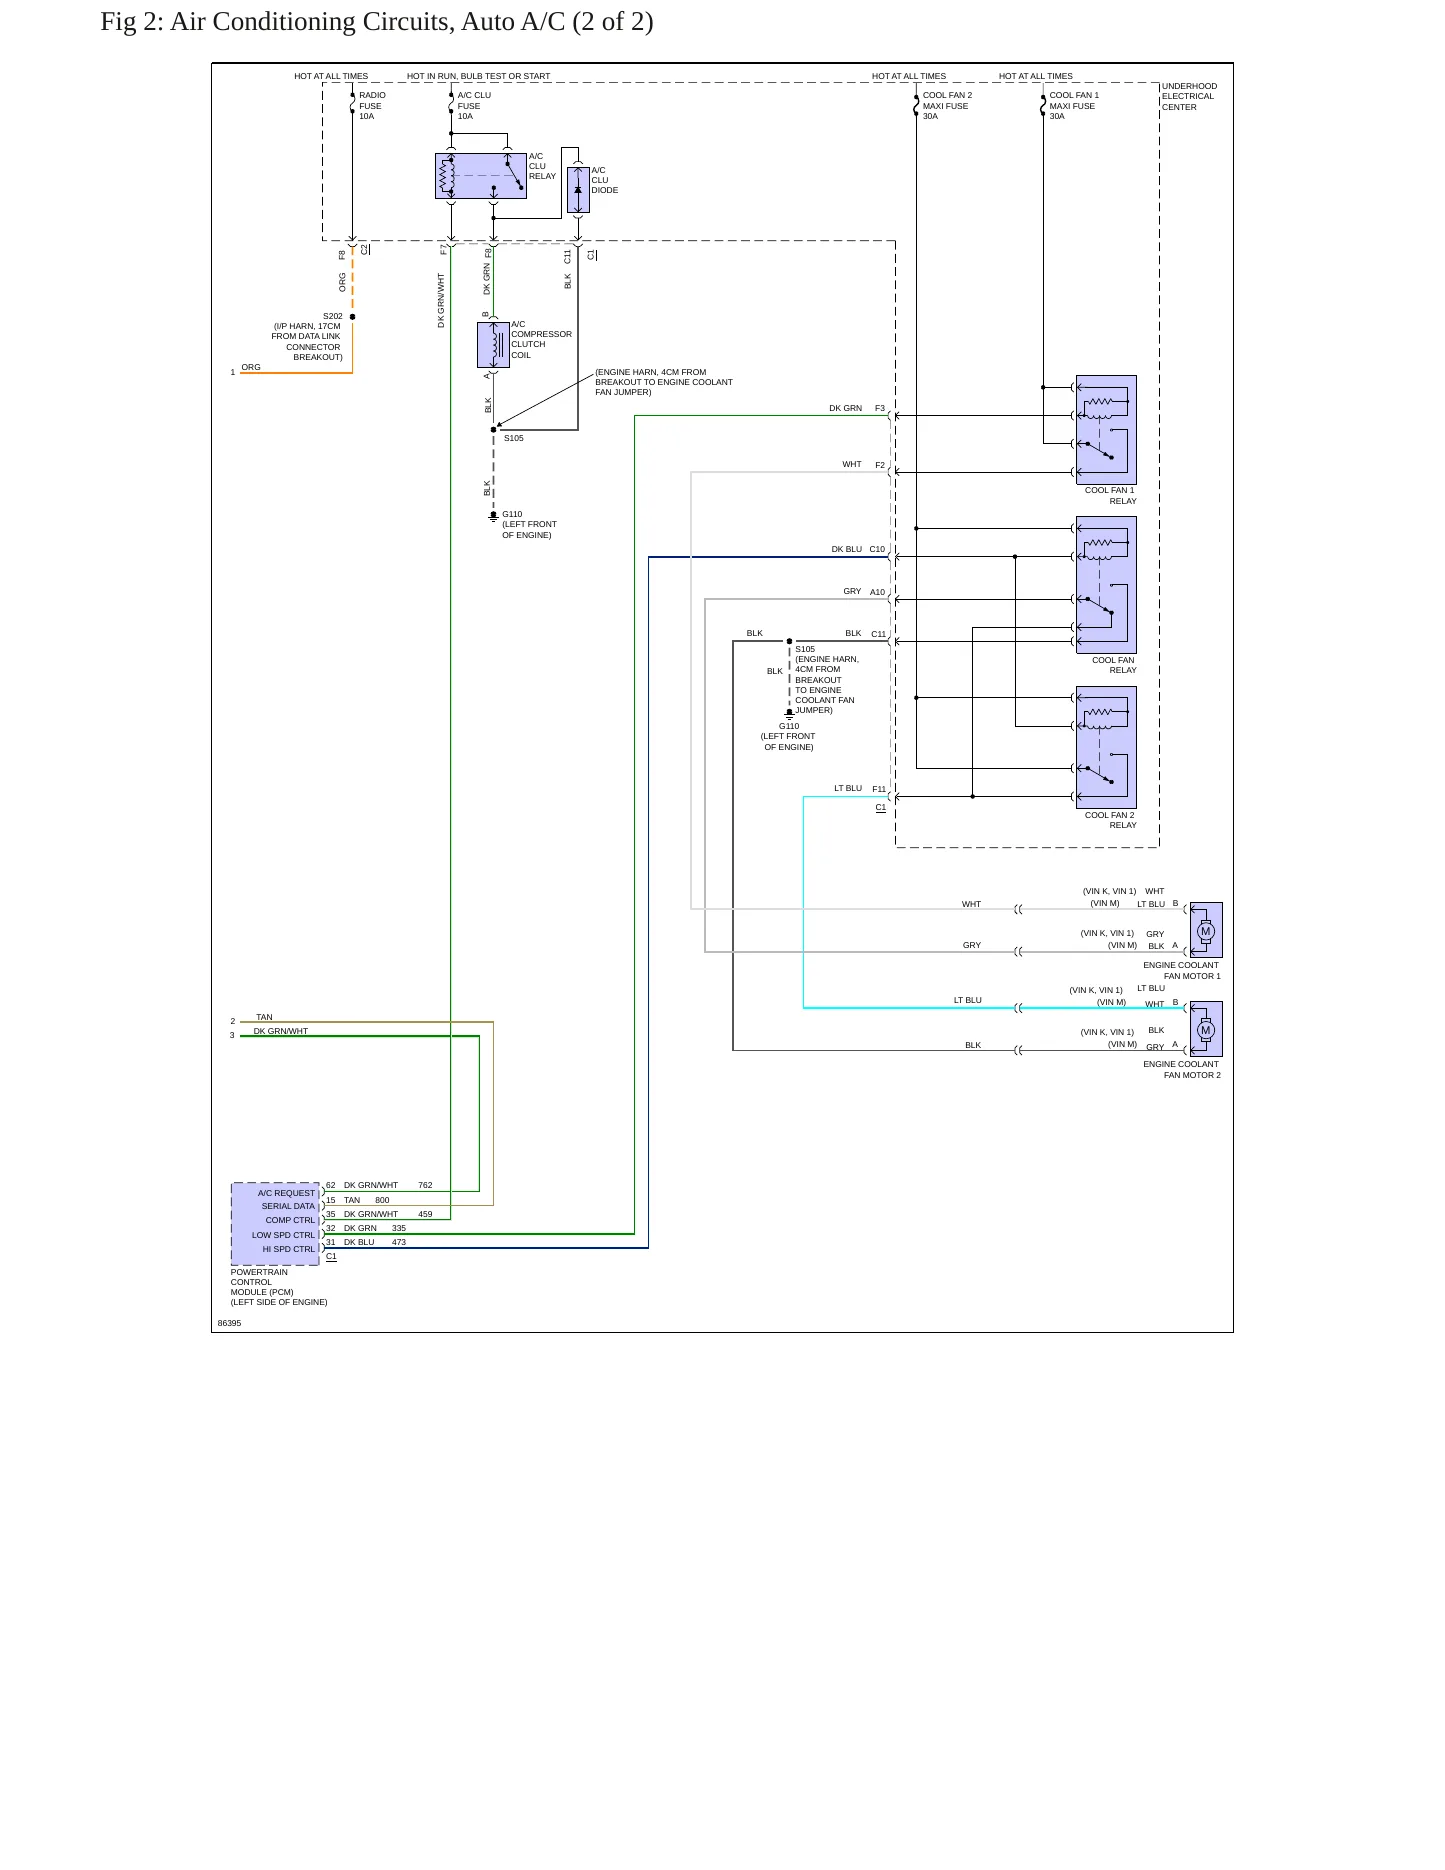
Task: Select the Powertrain Control Module box
Action: click(276, 1224)
